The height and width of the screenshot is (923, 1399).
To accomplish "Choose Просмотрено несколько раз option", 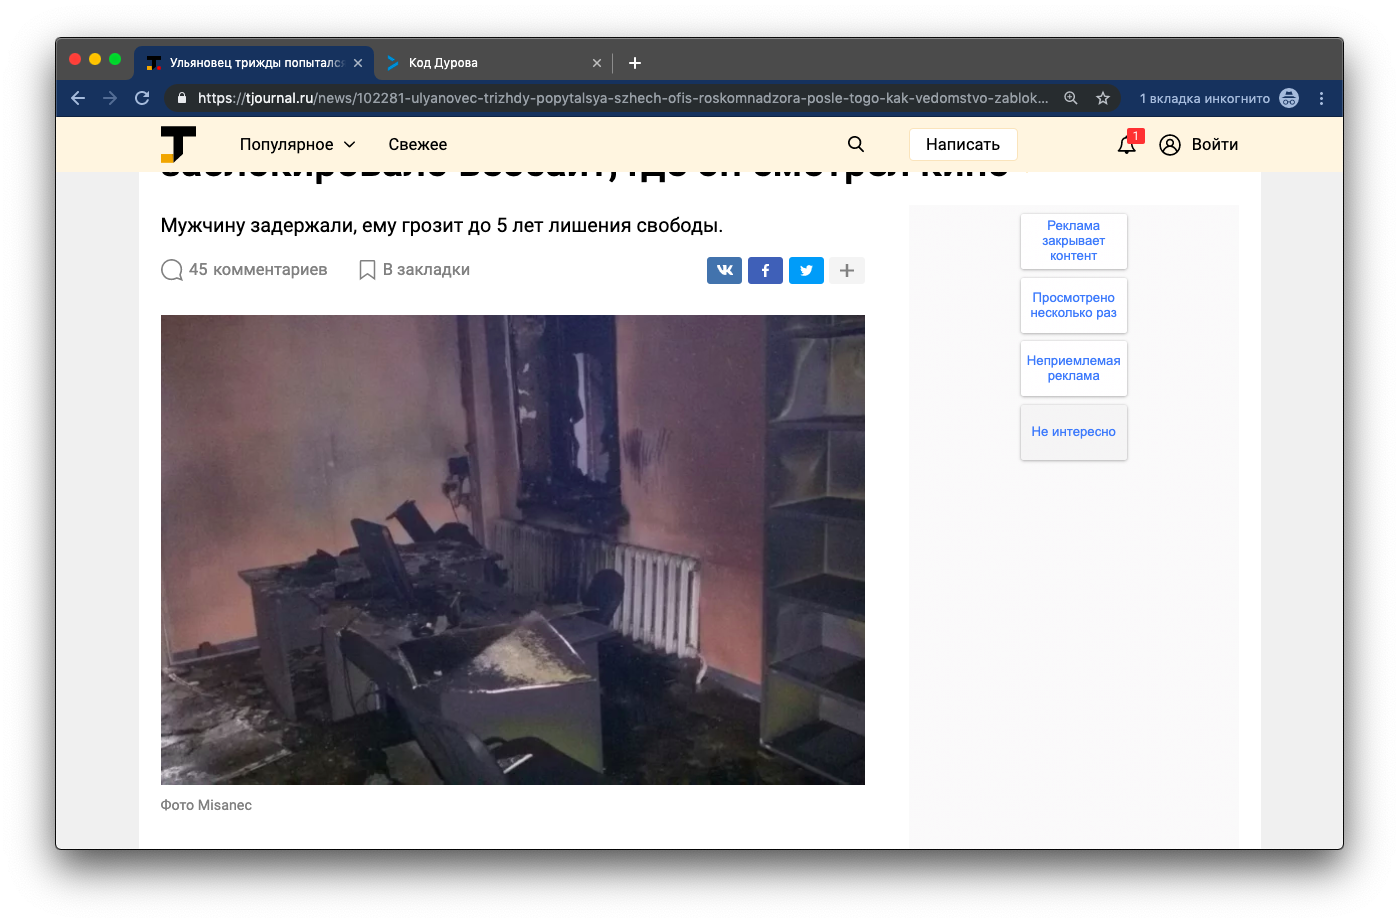I will pos(1074,305).
